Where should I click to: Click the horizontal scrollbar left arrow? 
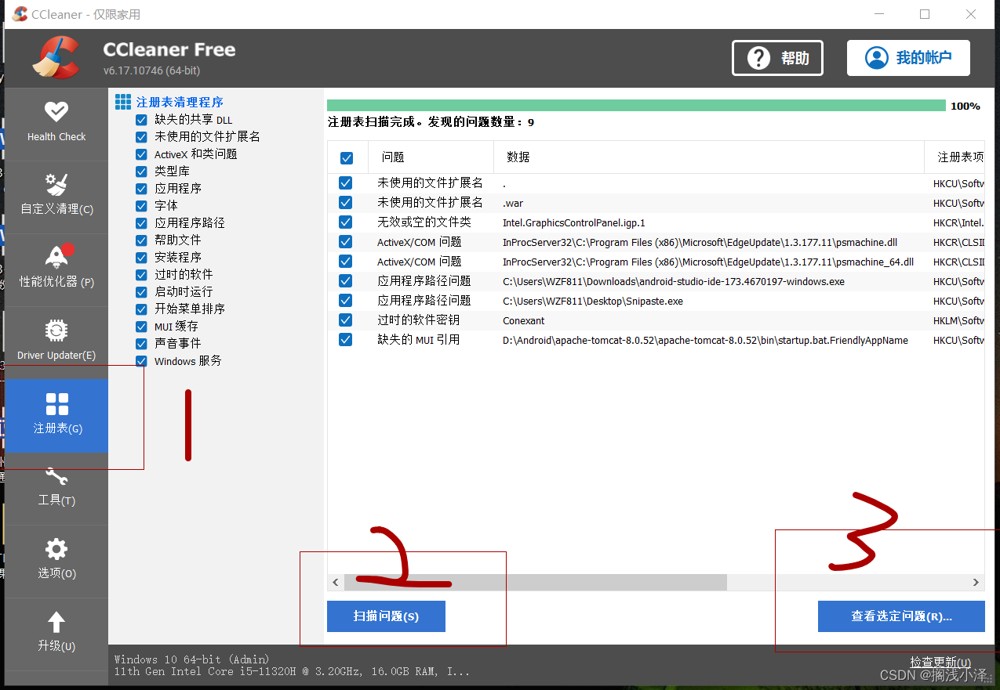click(x=335, y=582)
